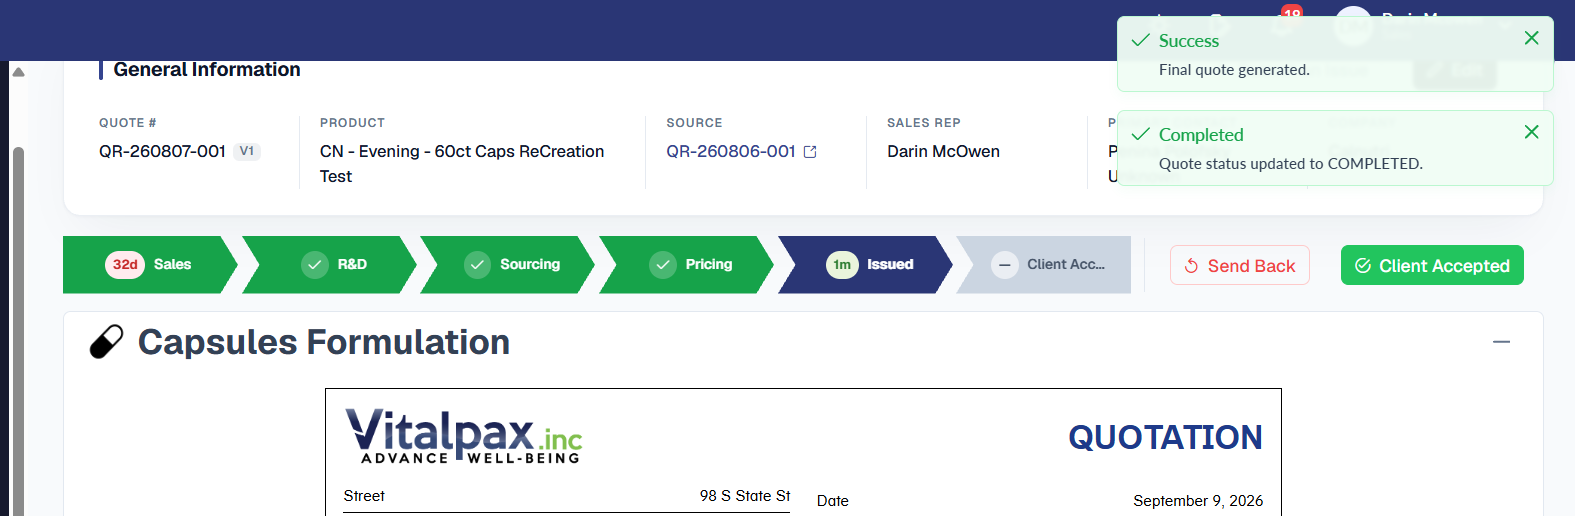The width and height of the screenshot is (1575, 516).
Task: Click the R&D checkmark icon
Action: 315,265
